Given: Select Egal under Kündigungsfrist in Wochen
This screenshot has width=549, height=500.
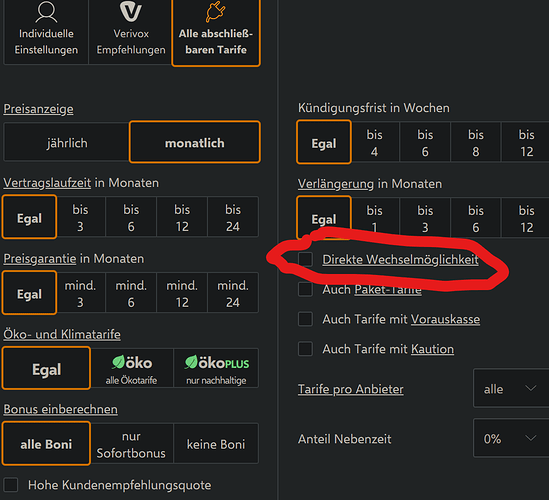Looking at the screenshot, I should 324,142.
